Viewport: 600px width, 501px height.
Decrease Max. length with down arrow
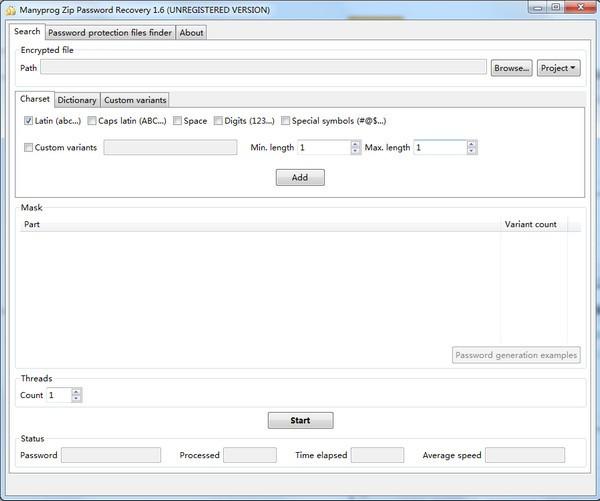pos(471,151)
